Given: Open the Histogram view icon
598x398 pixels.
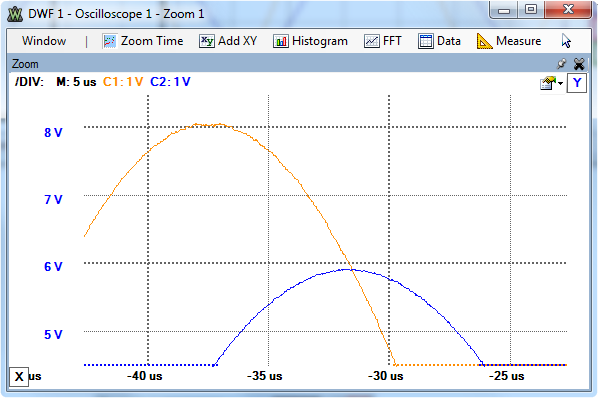Looking at the screenshot, I should [280, 41].
